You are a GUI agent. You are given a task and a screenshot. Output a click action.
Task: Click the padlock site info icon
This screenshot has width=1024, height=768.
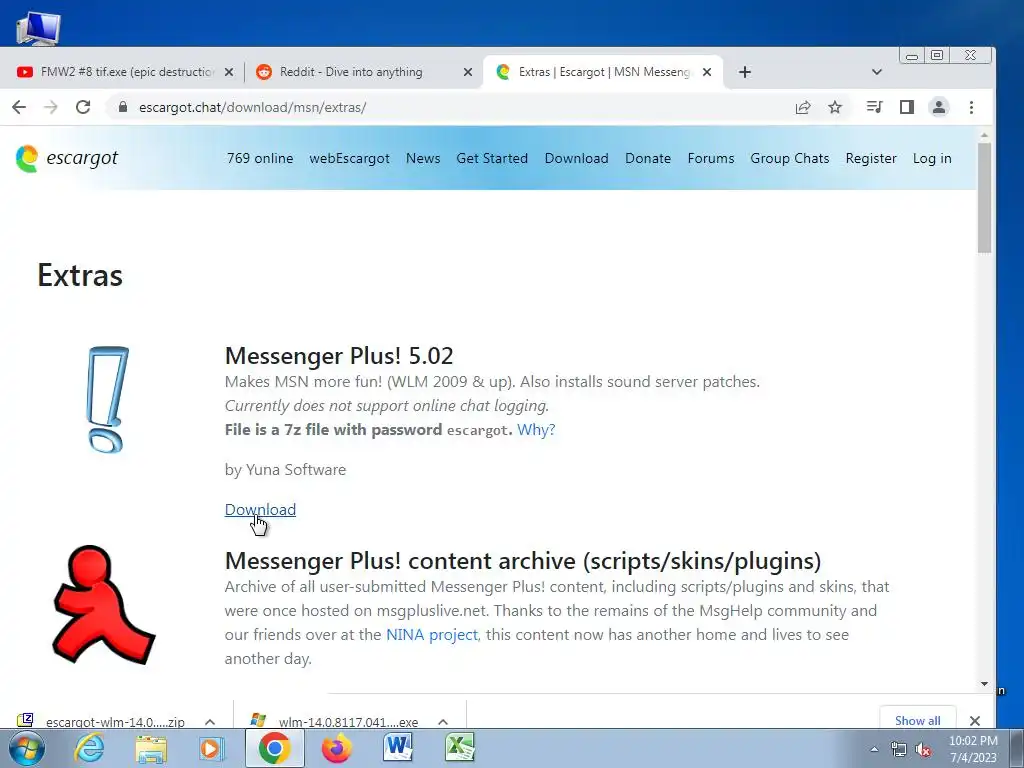click(122, 107)
